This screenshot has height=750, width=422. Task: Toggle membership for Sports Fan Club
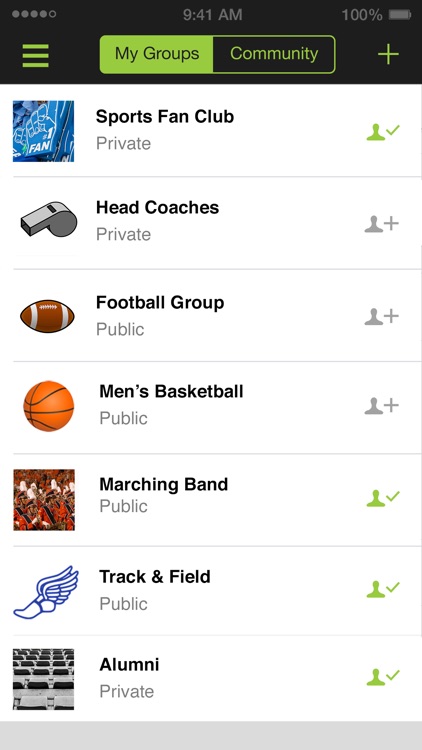(383, 131)
